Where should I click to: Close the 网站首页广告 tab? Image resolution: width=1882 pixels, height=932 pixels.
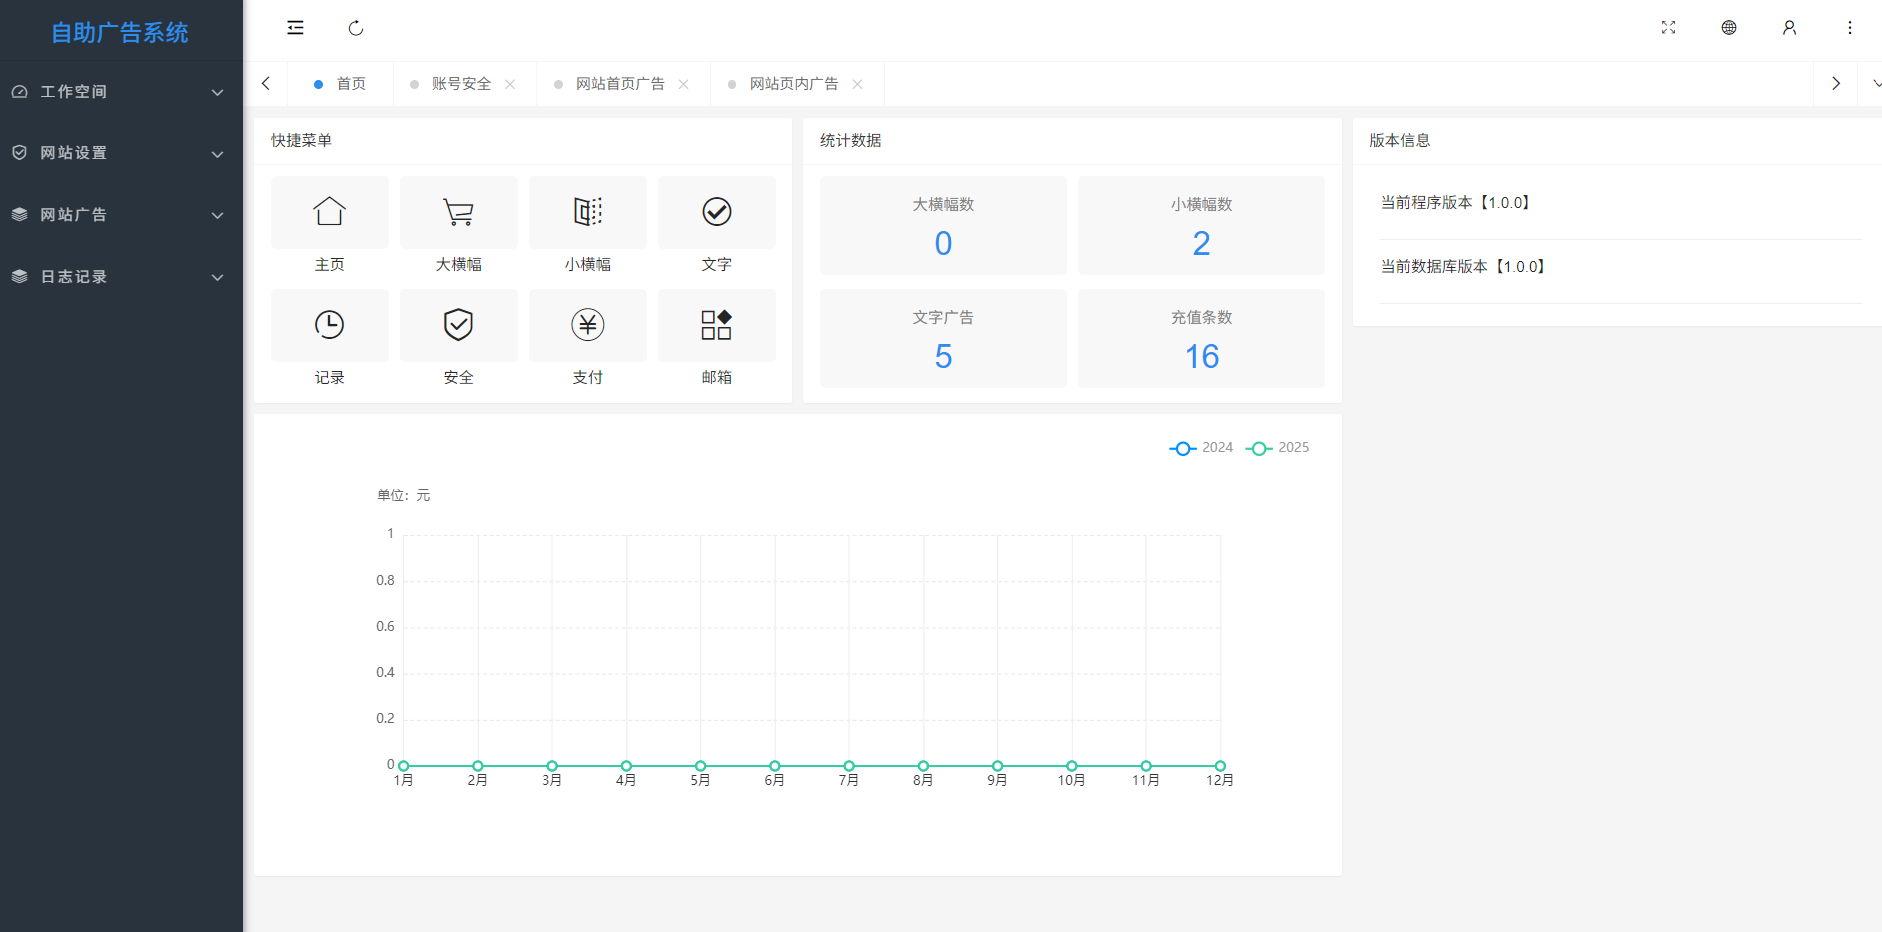(x=683, y=84)
